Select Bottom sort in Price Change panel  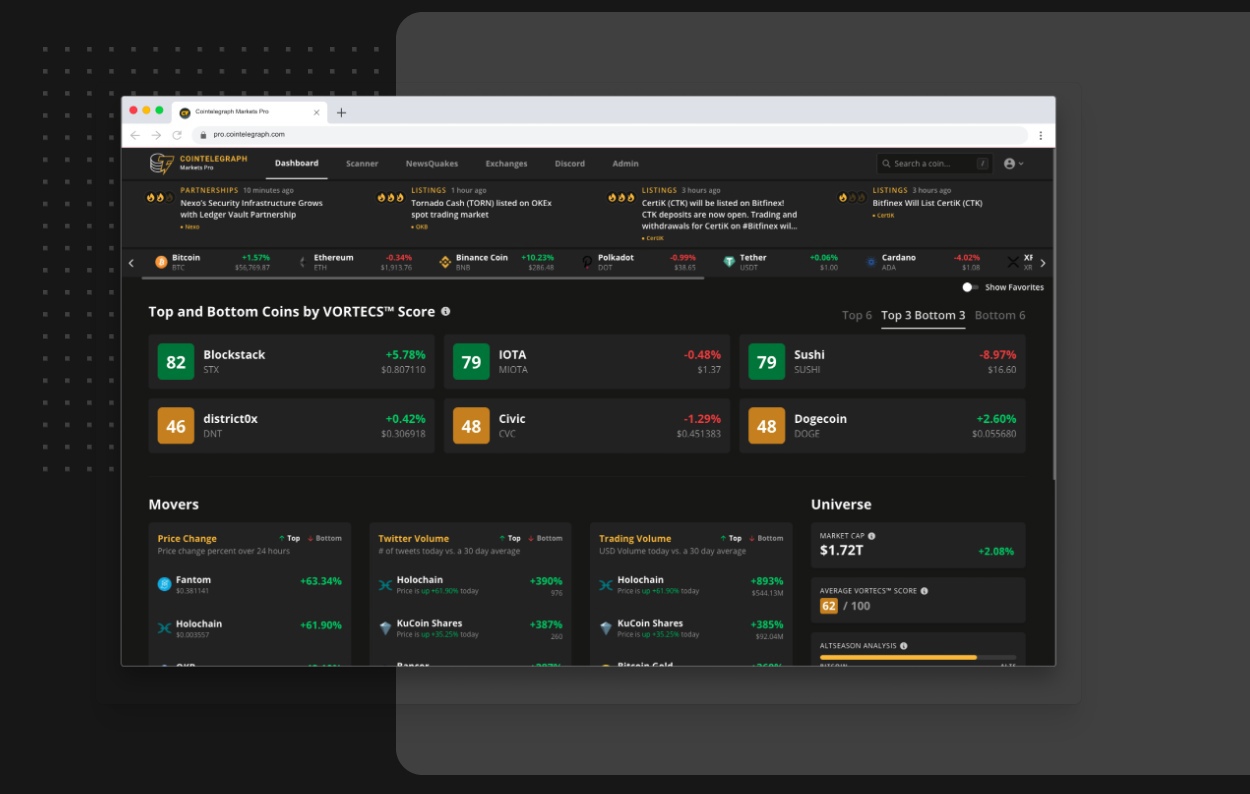coord(324,538)
